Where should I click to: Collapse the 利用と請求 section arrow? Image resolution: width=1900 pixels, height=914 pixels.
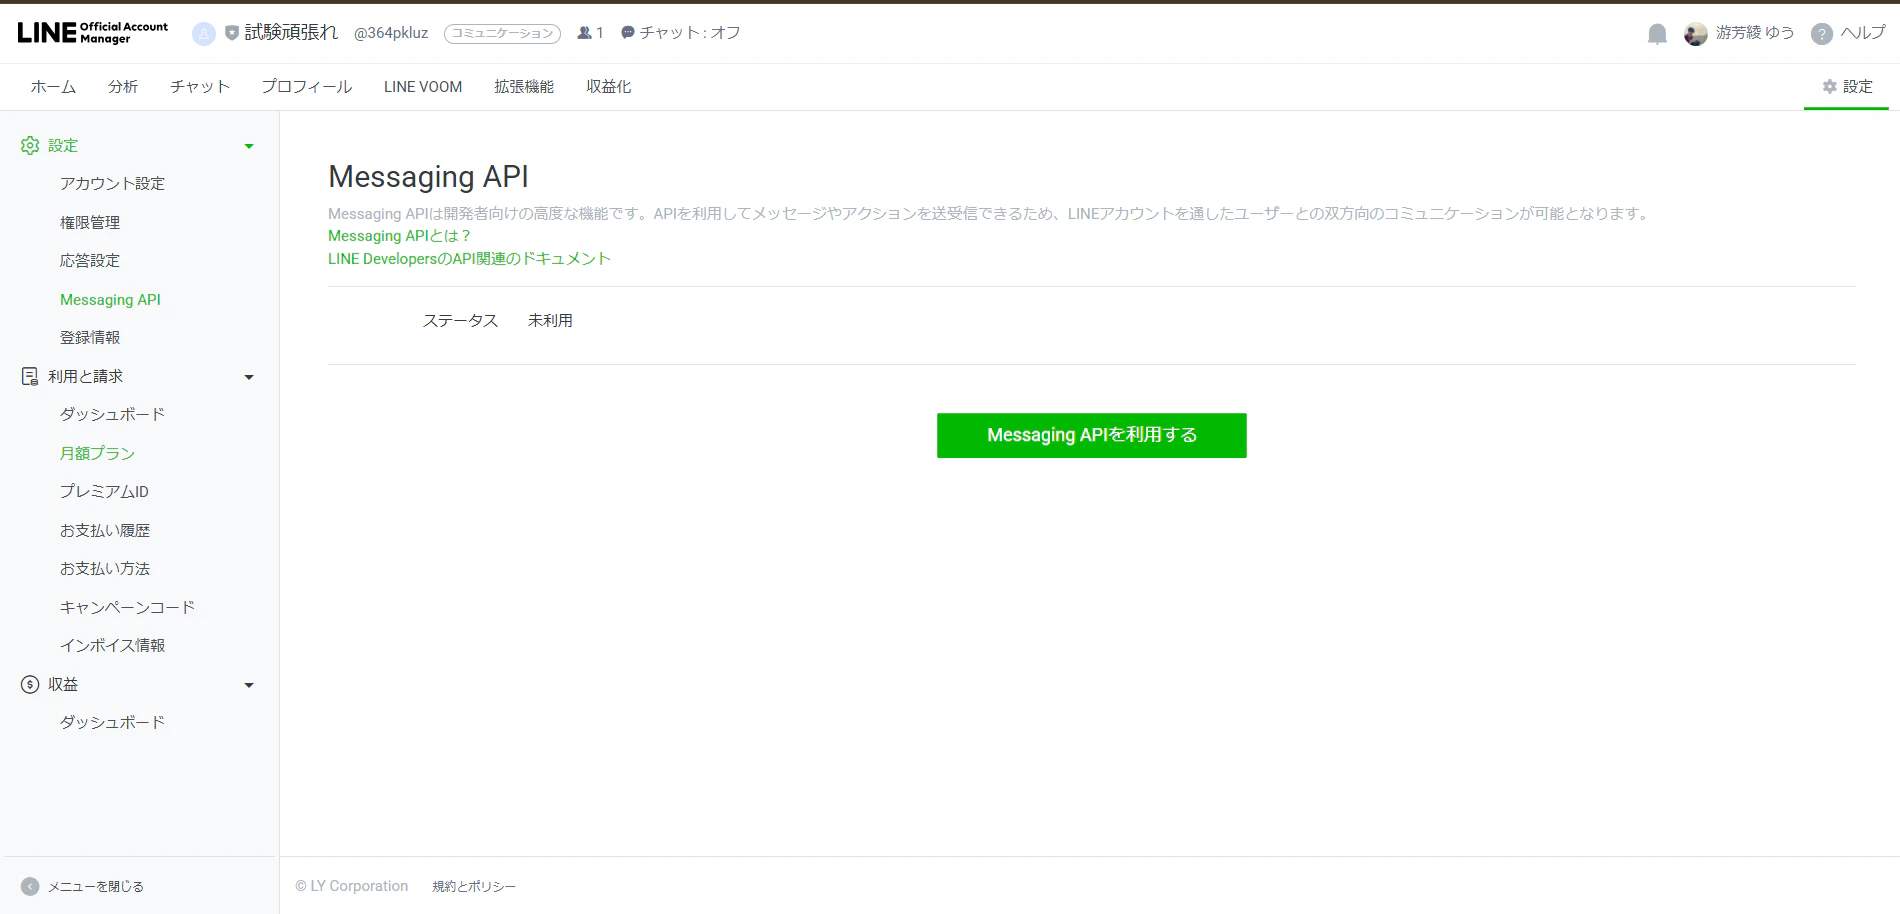click(x=249, y=378)
